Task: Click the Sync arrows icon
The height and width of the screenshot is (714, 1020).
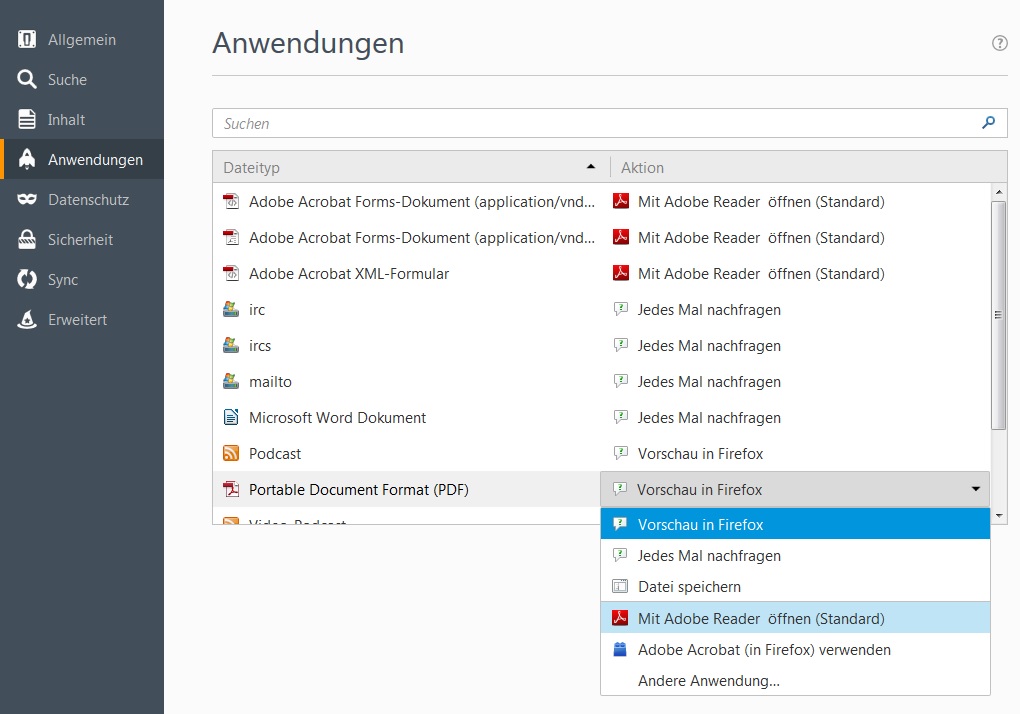Action: coord(27,280)
